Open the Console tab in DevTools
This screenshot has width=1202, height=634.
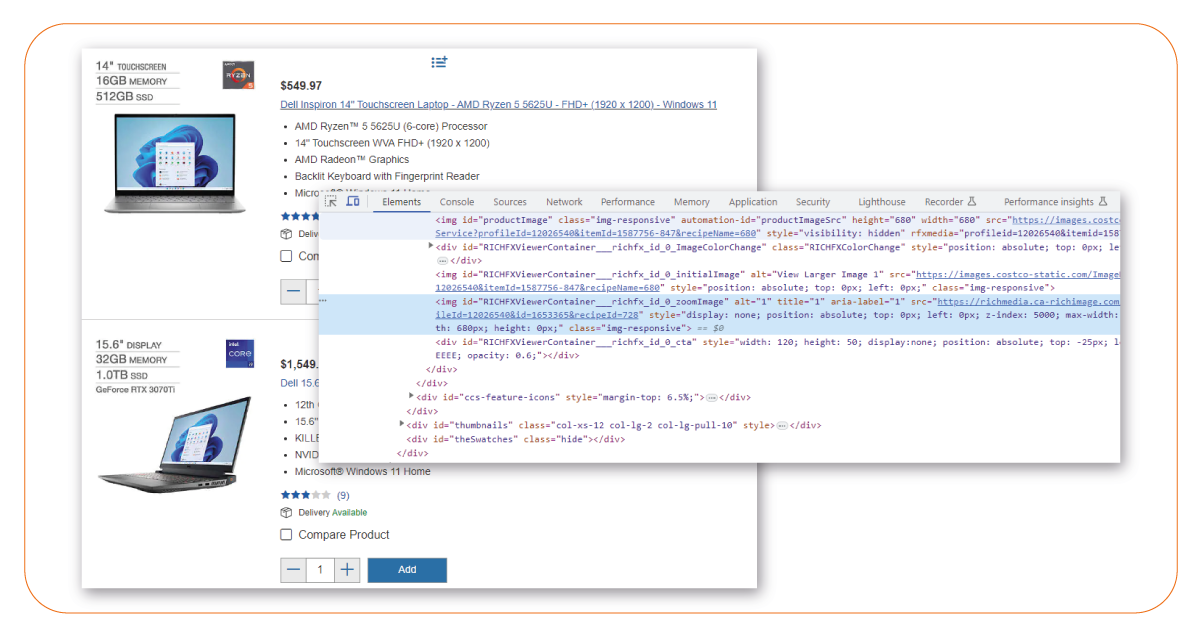457,202
